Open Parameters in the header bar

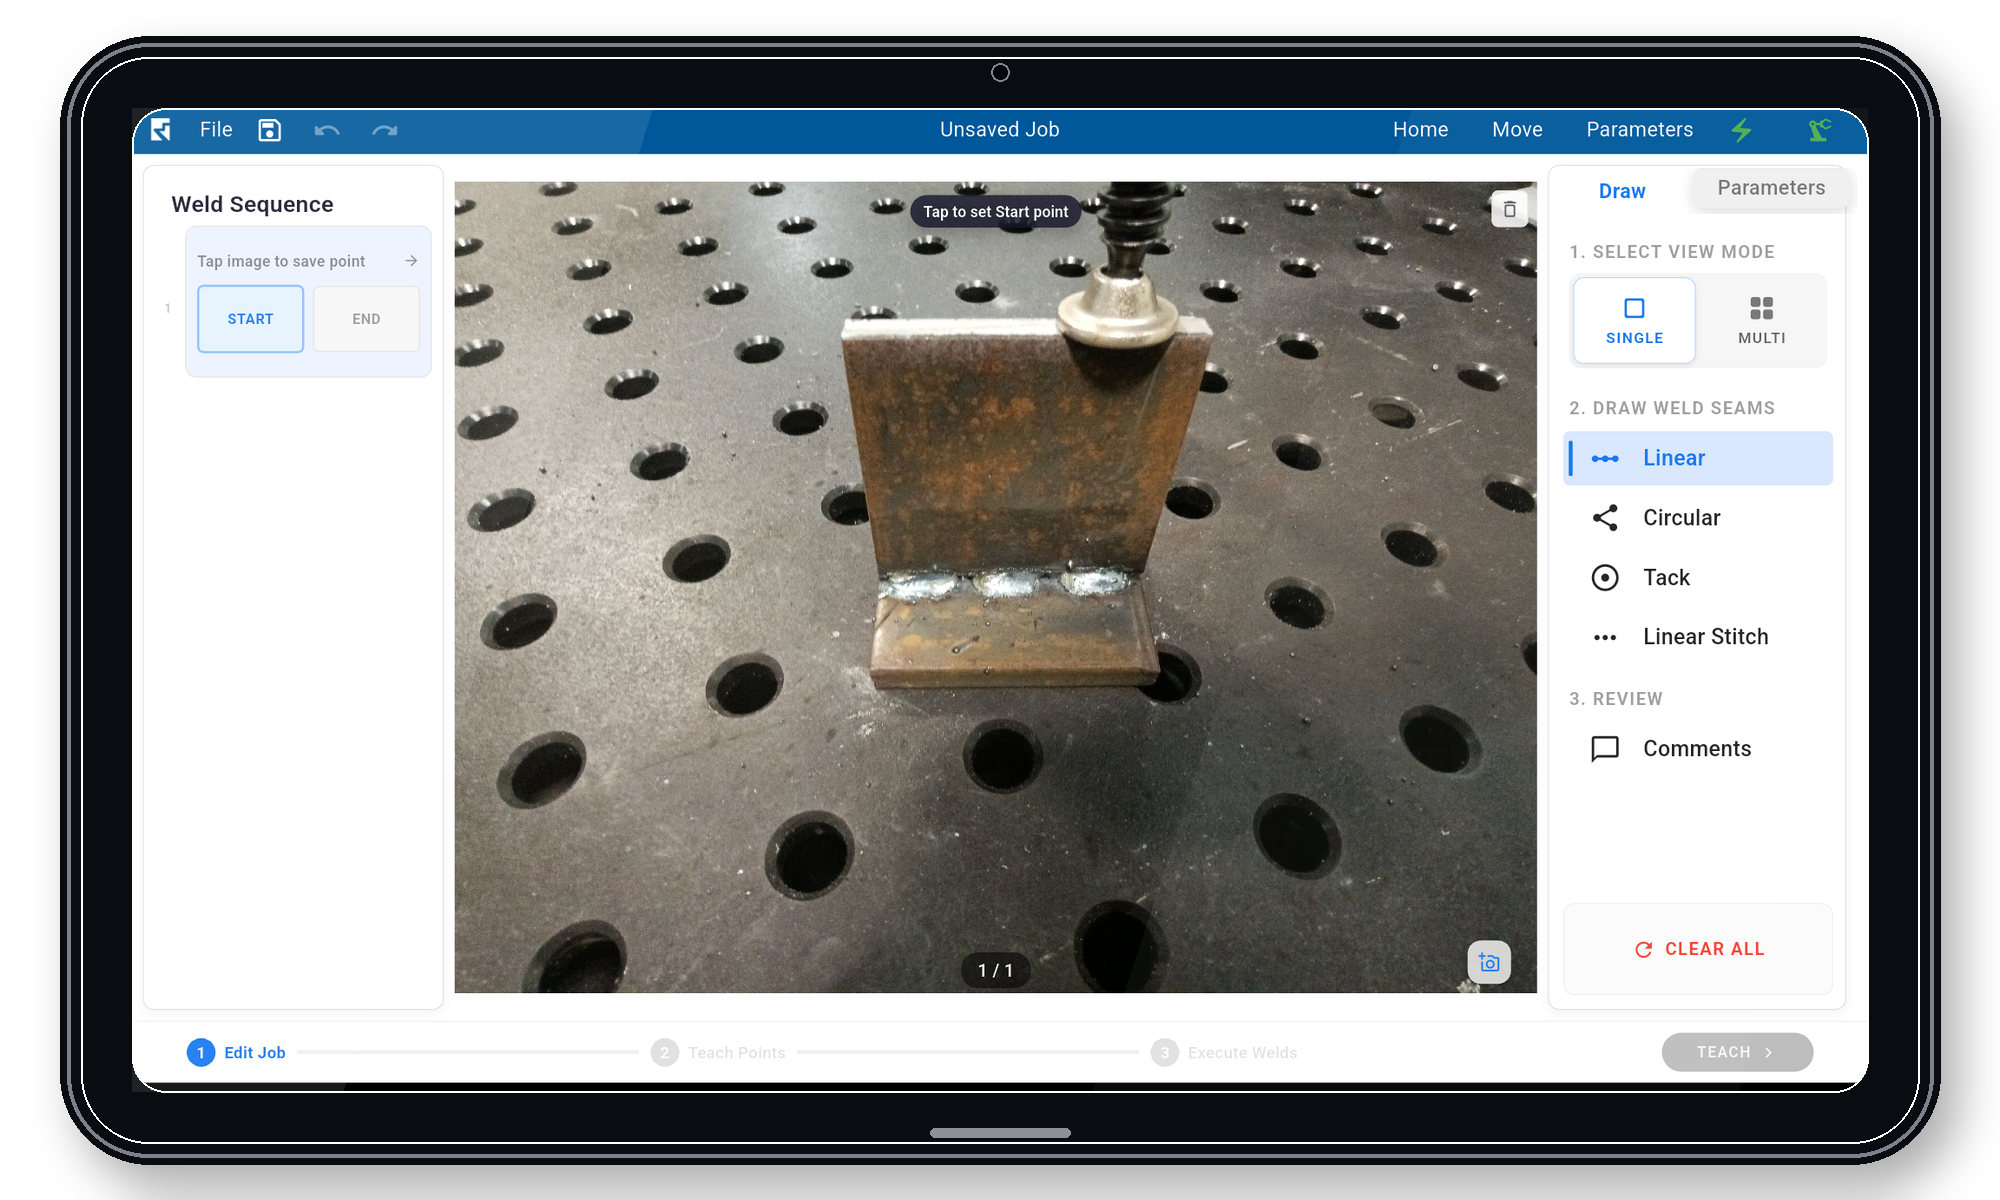coord(1639,130)
